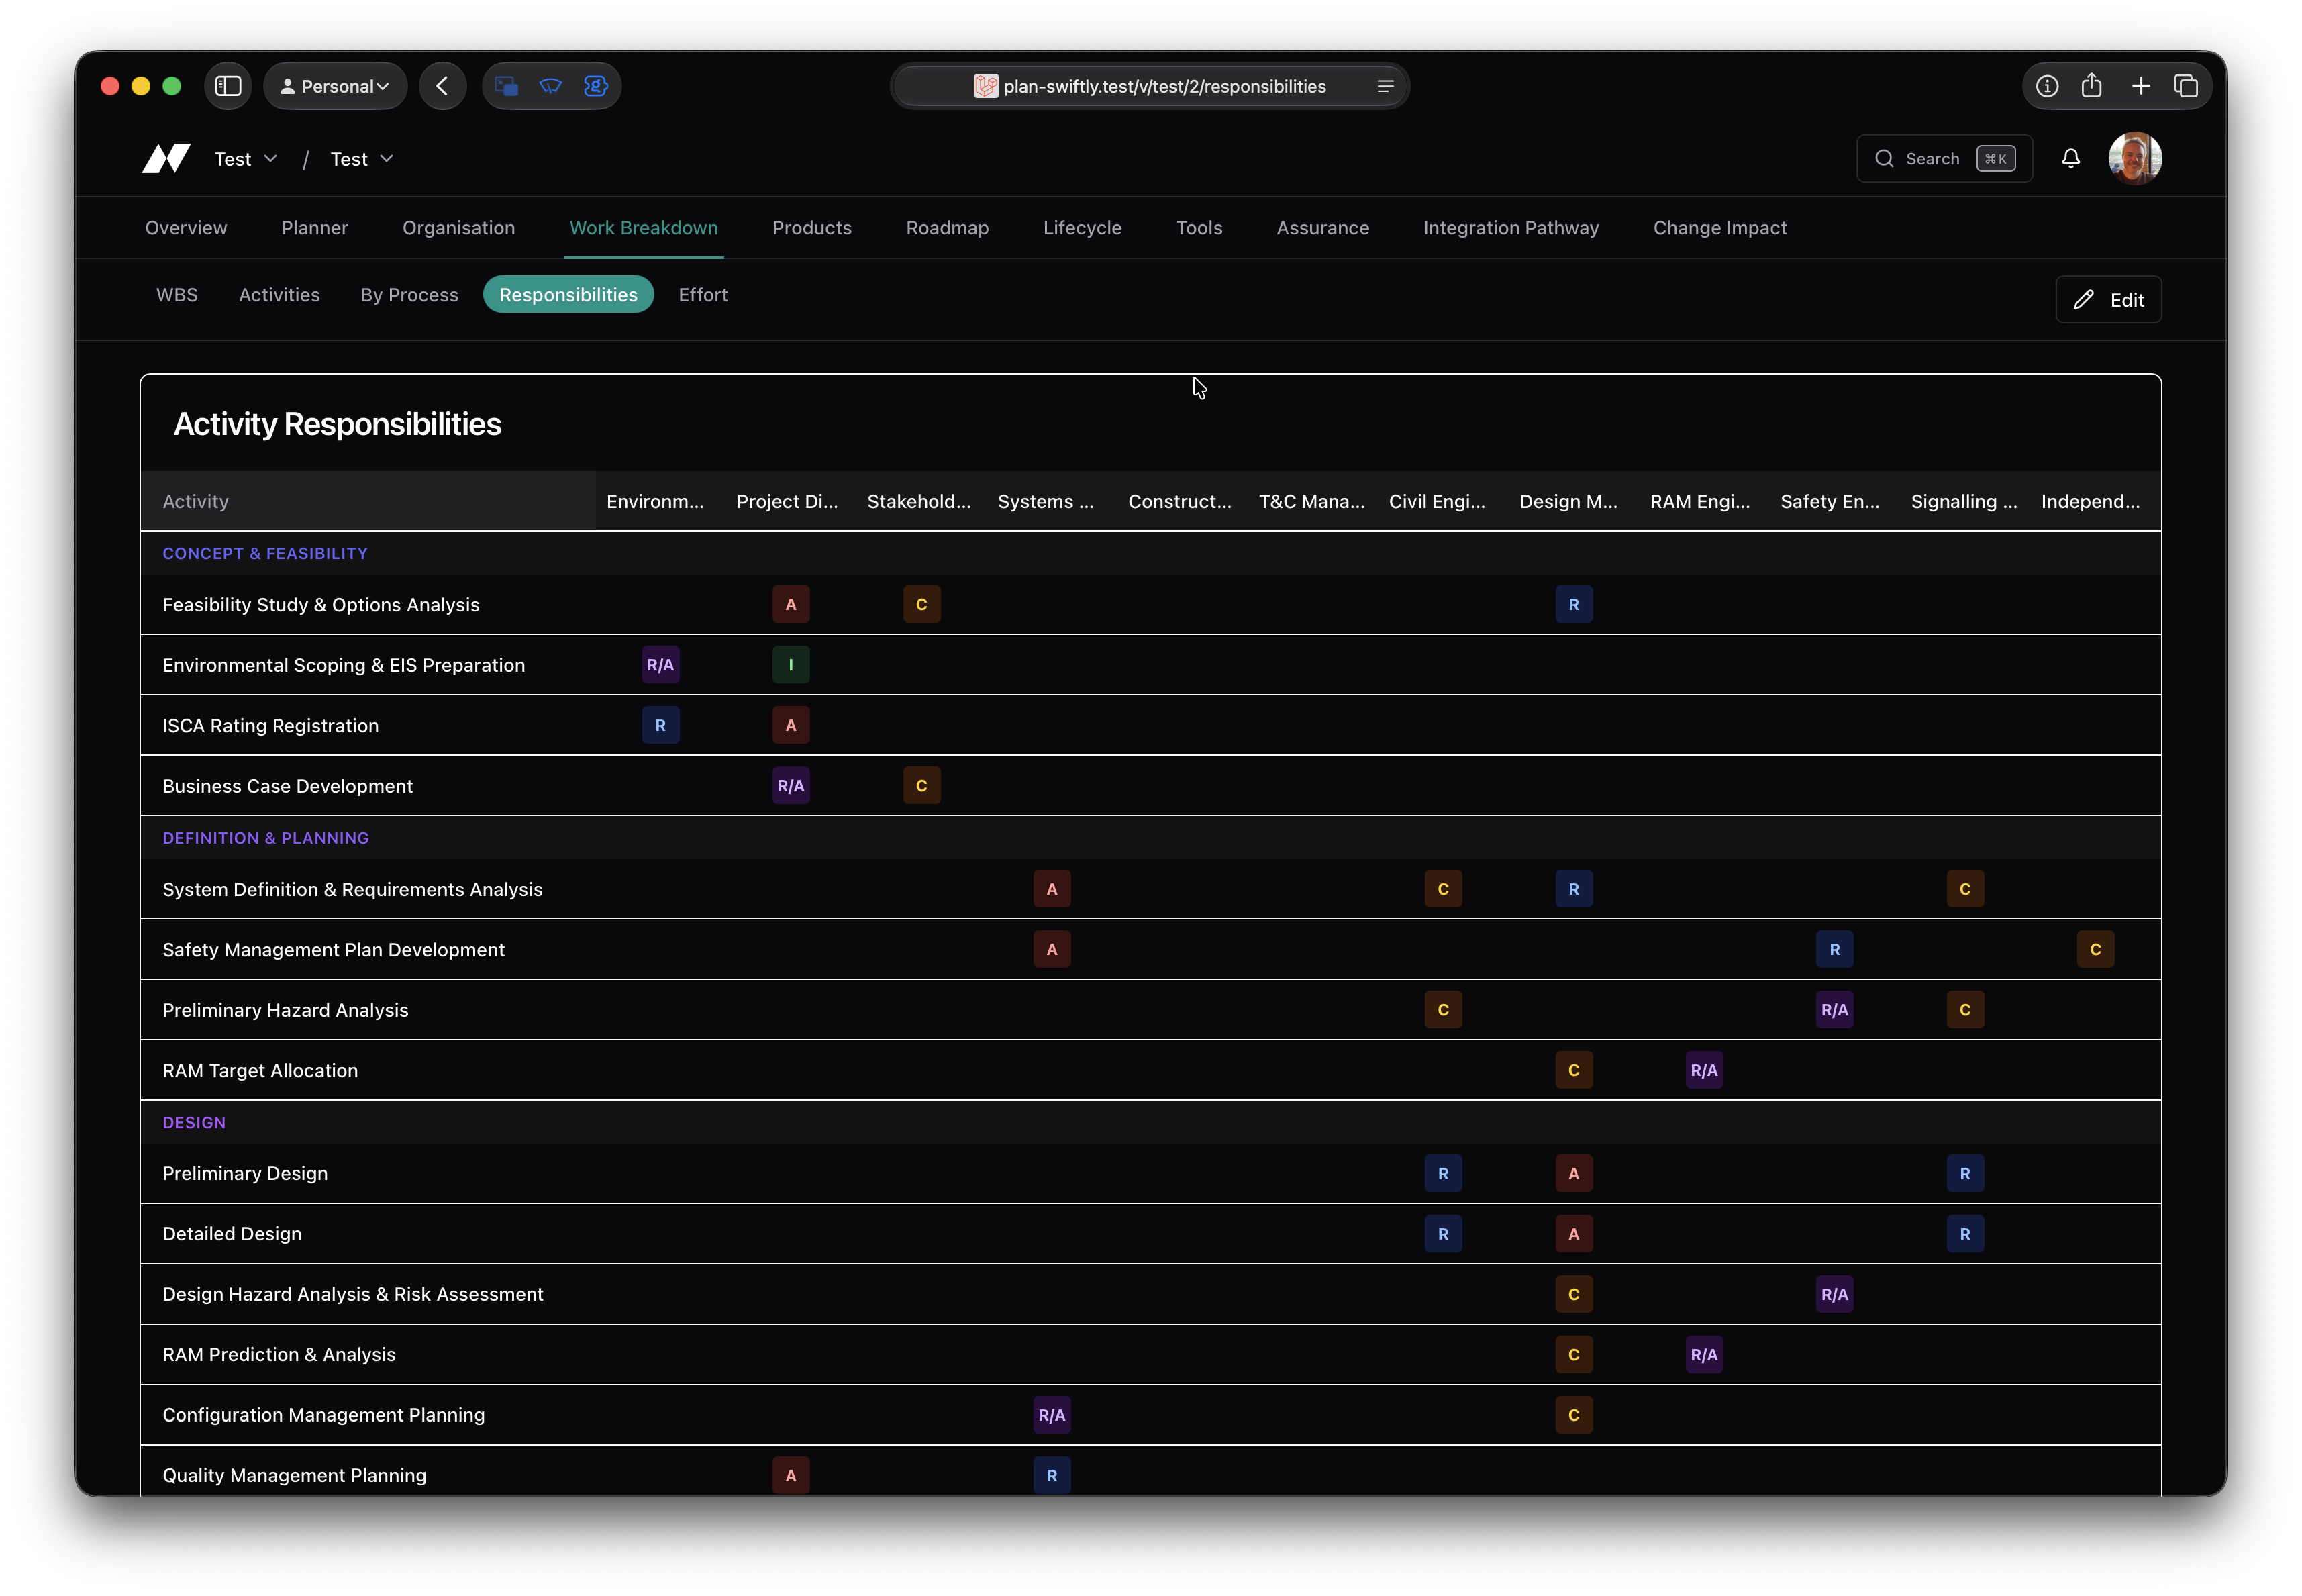Open the Products tab
Screen dimensions: 2302x1596
(x=812, y=227)
